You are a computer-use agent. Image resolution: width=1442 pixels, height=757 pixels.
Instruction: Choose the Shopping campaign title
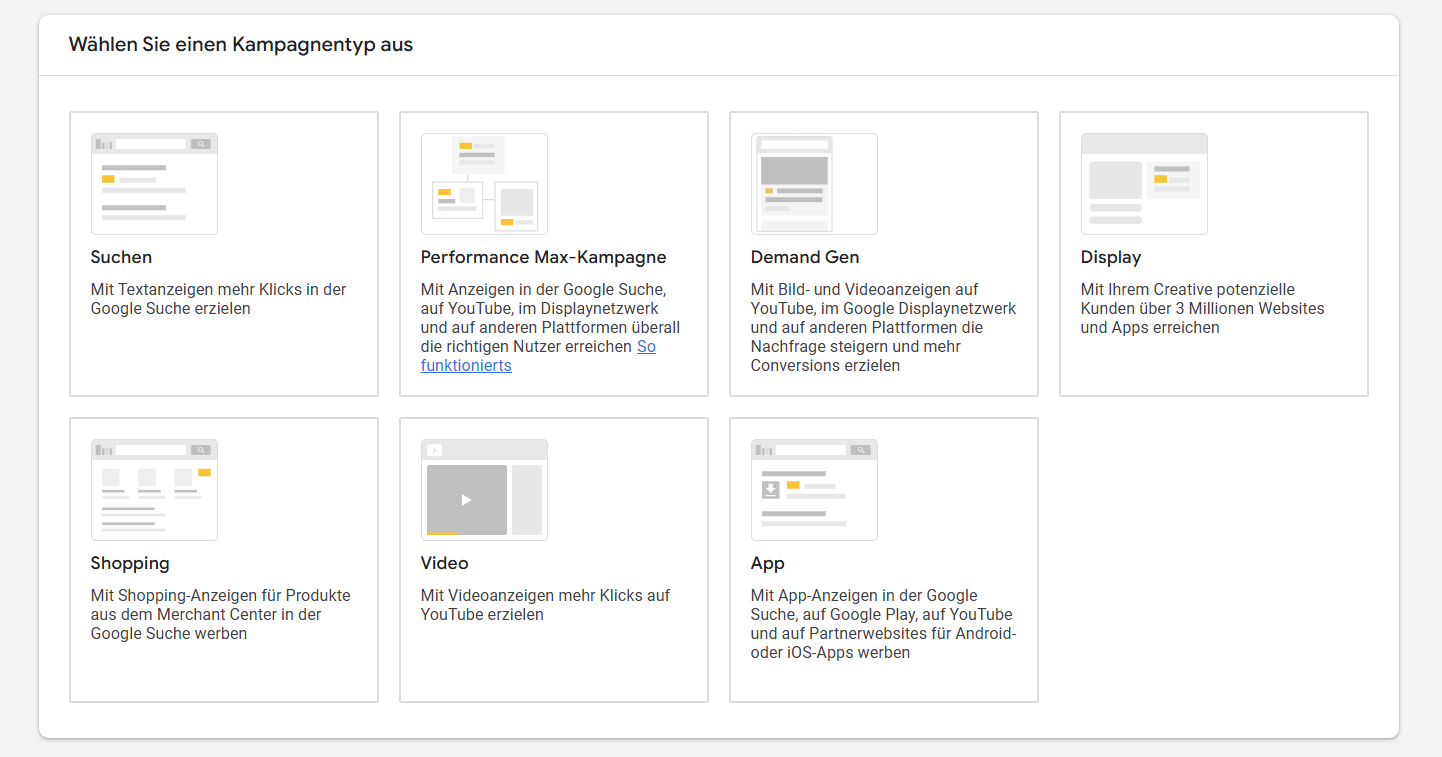pyautogui.click(x=130, y=563)
